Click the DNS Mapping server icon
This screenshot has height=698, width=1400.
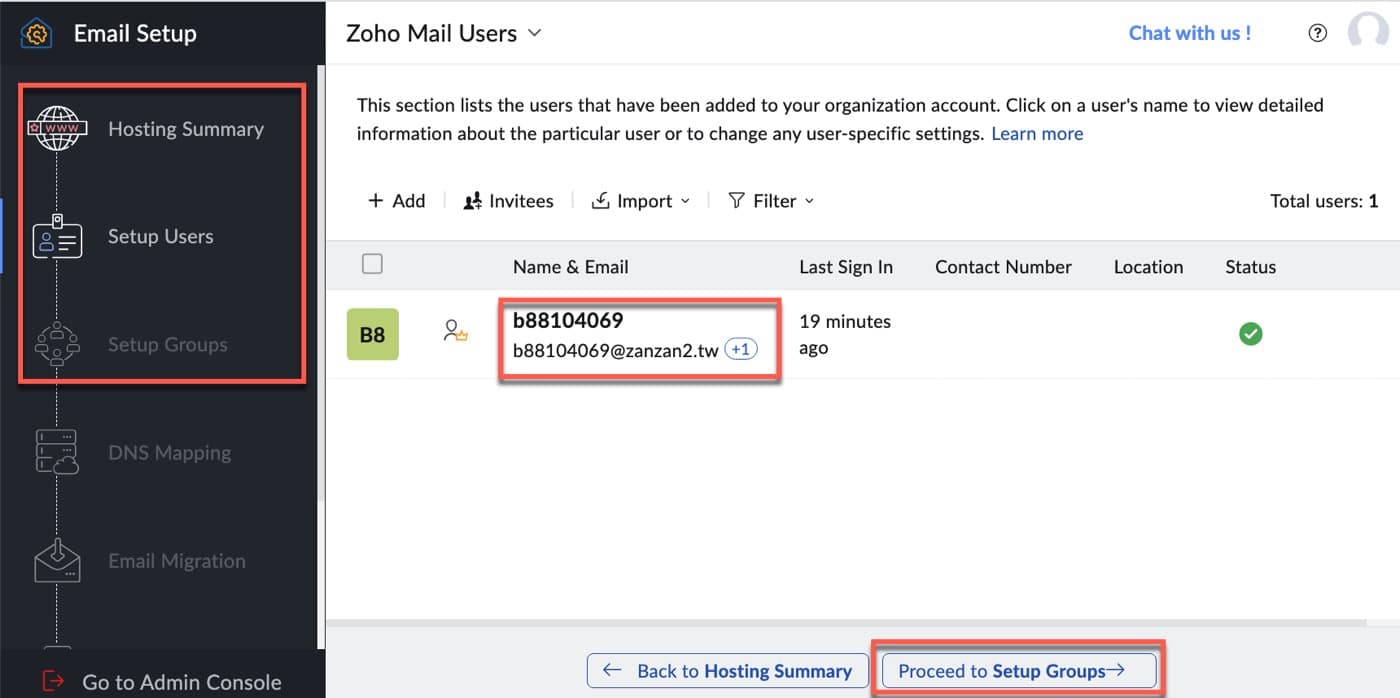coord(57,452)
